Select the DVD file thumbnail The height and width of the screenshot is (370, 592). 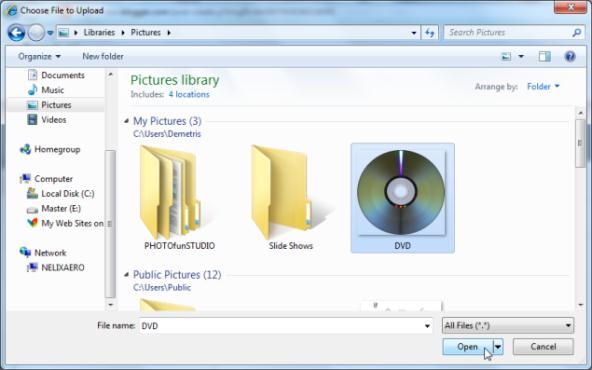tap(402, 198)
